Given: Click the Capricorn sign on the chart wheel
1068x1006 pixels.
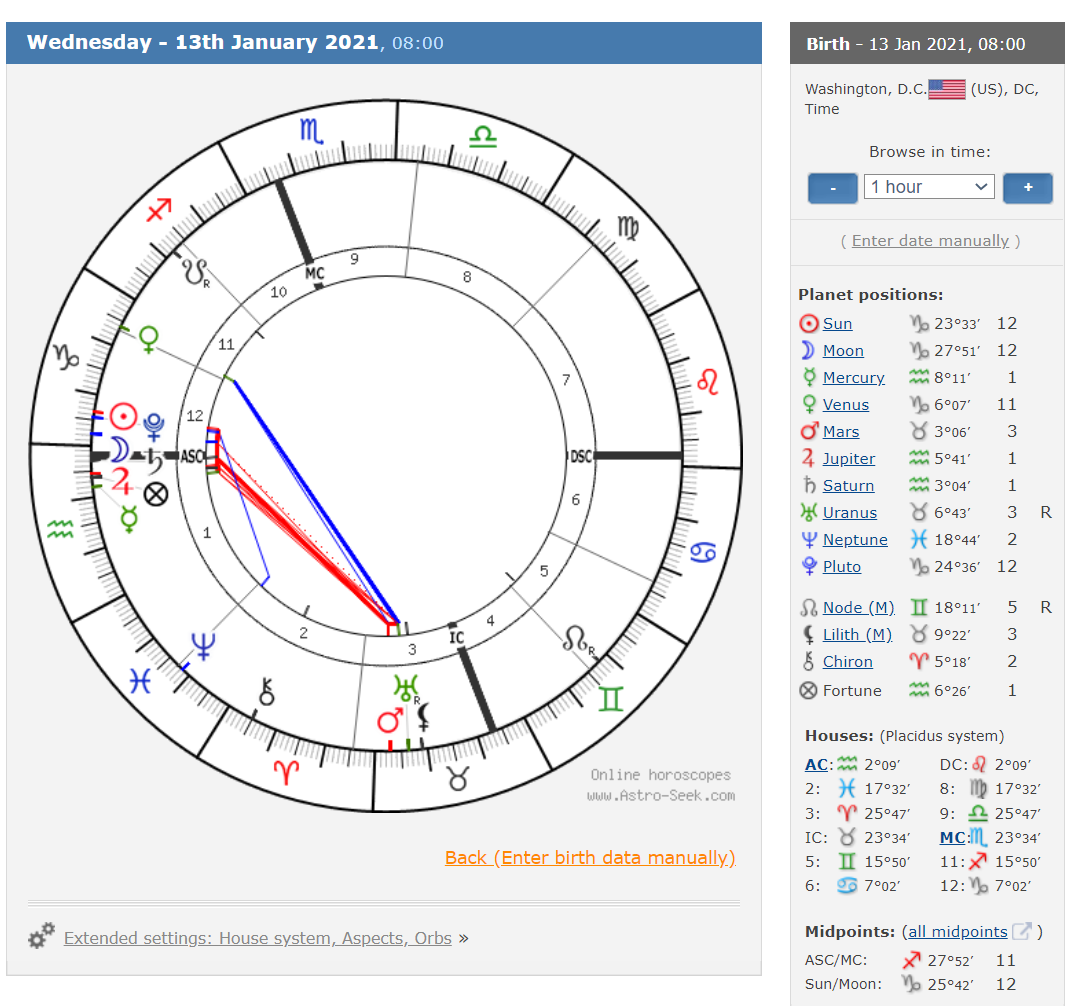Looking at the screenshot, I should (67, 357).
